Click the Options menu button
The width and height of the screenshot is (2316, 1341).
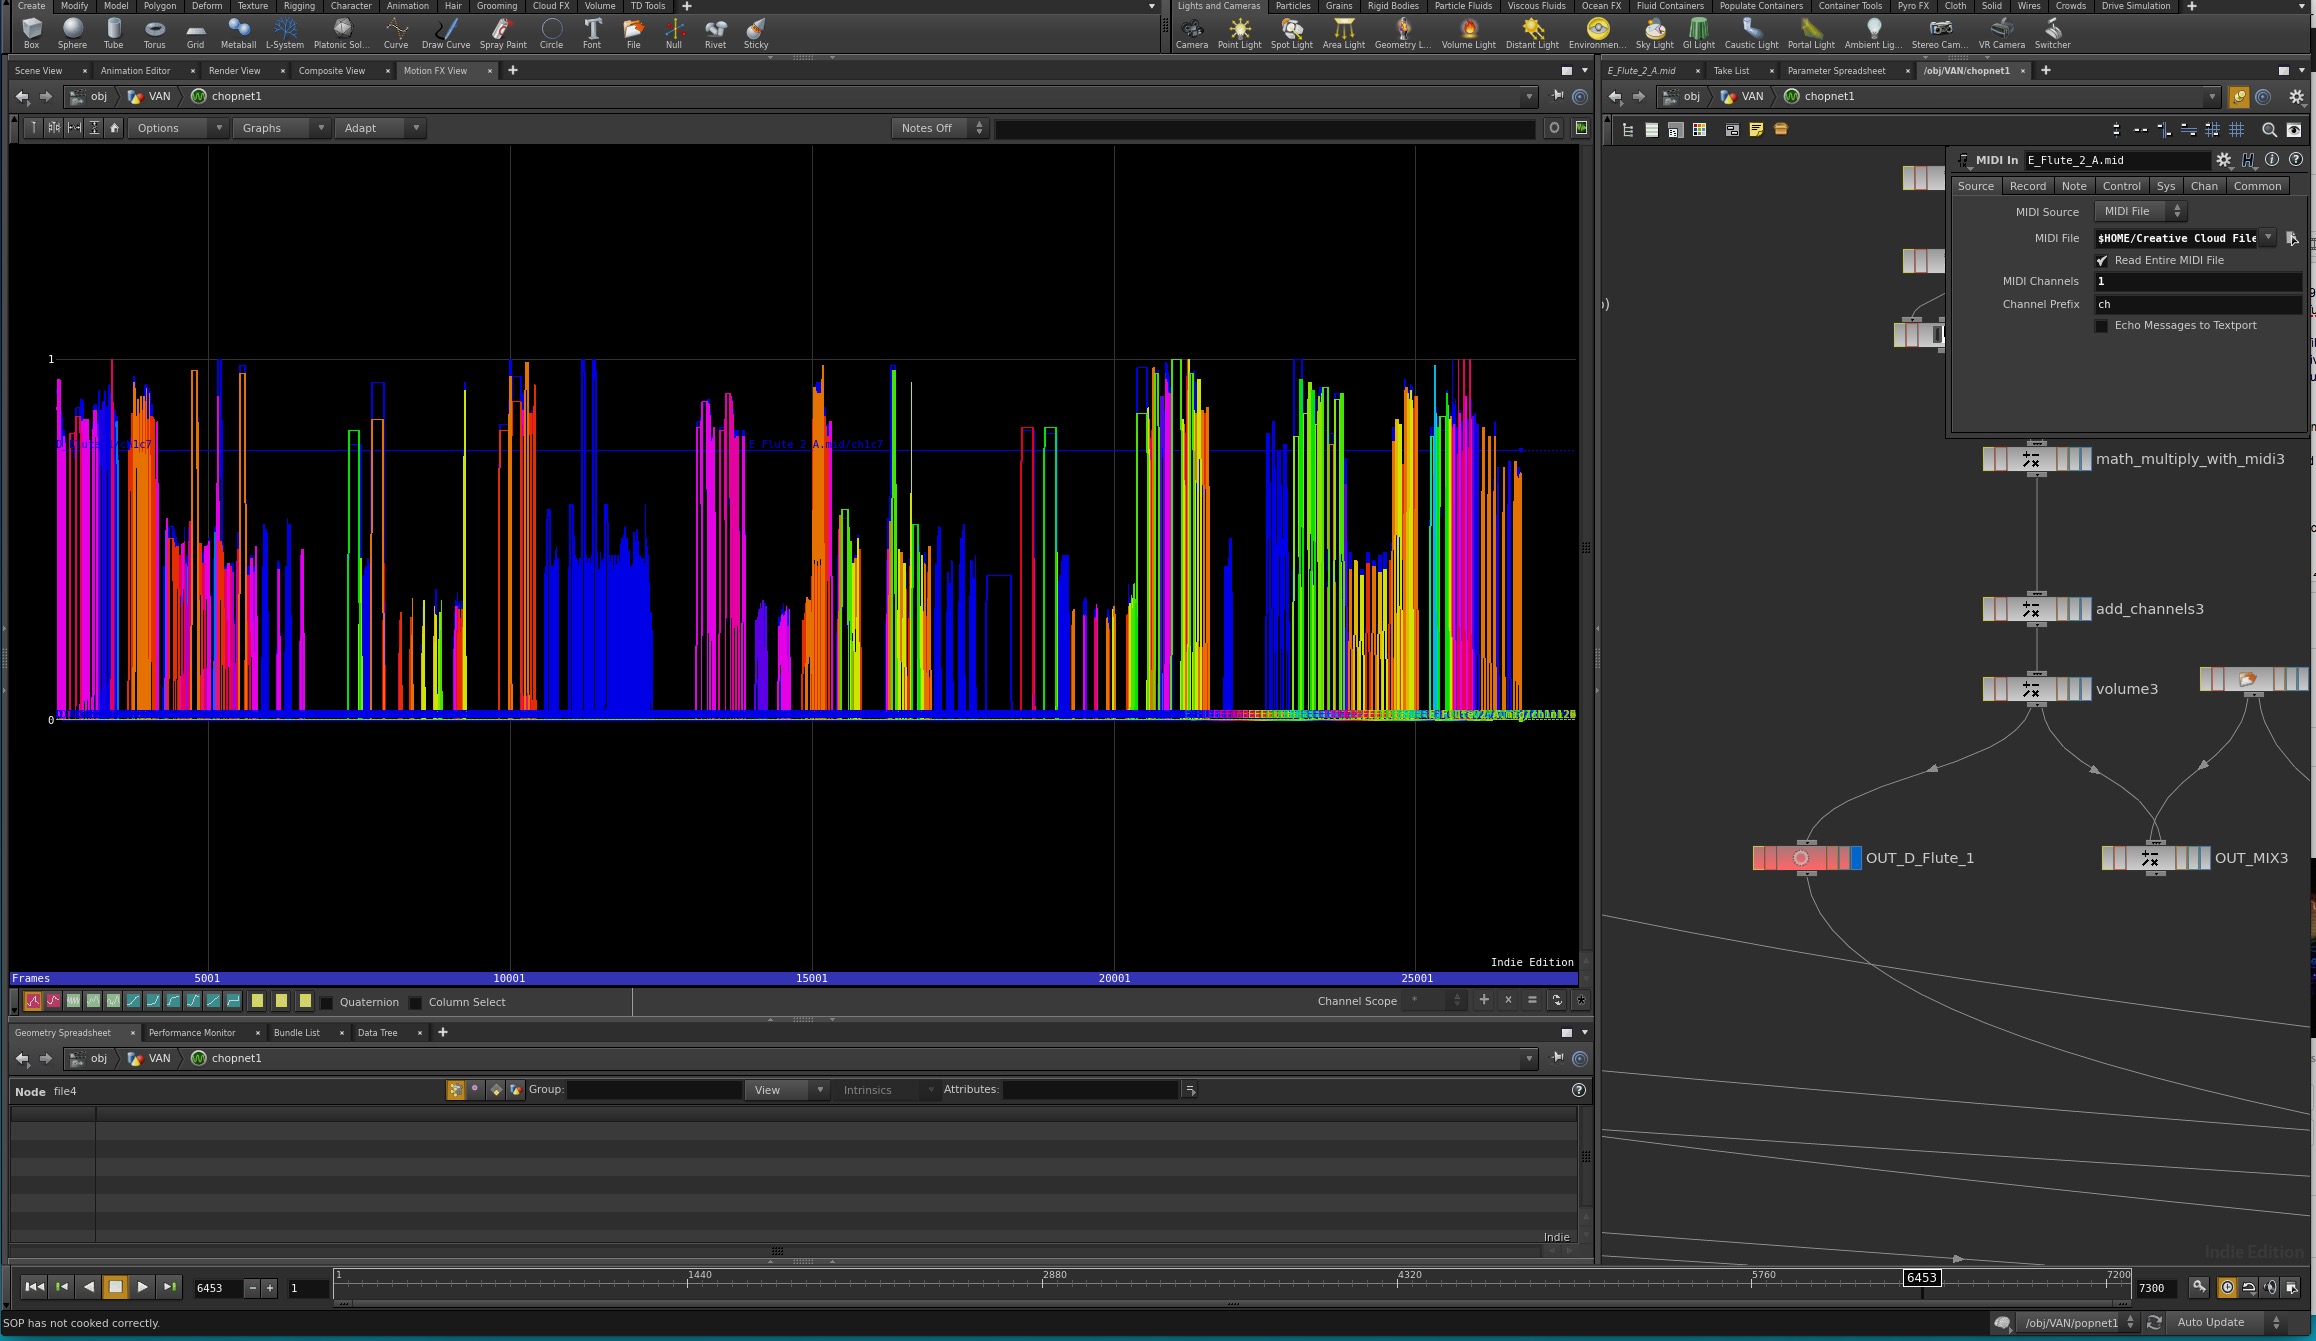pyautogui.click(x=178, y=128)
